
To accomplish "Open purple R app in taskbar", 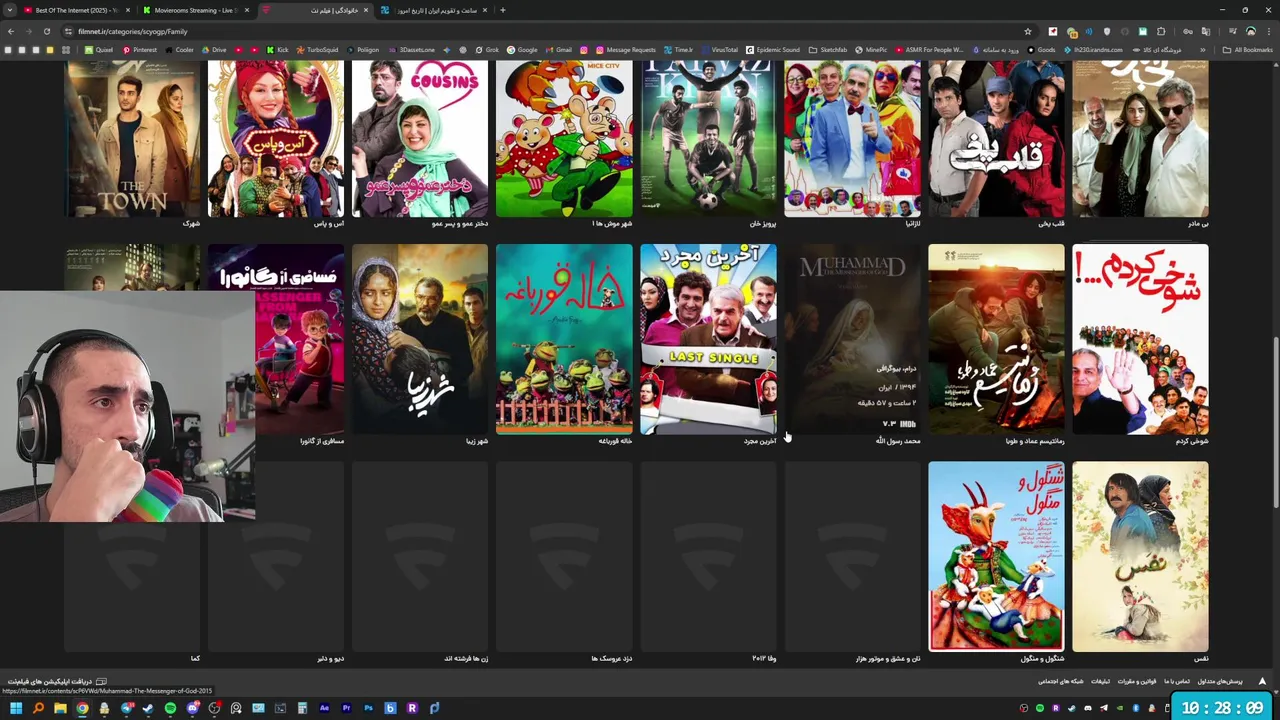I will pyautogui.click(x=412, y=708).
